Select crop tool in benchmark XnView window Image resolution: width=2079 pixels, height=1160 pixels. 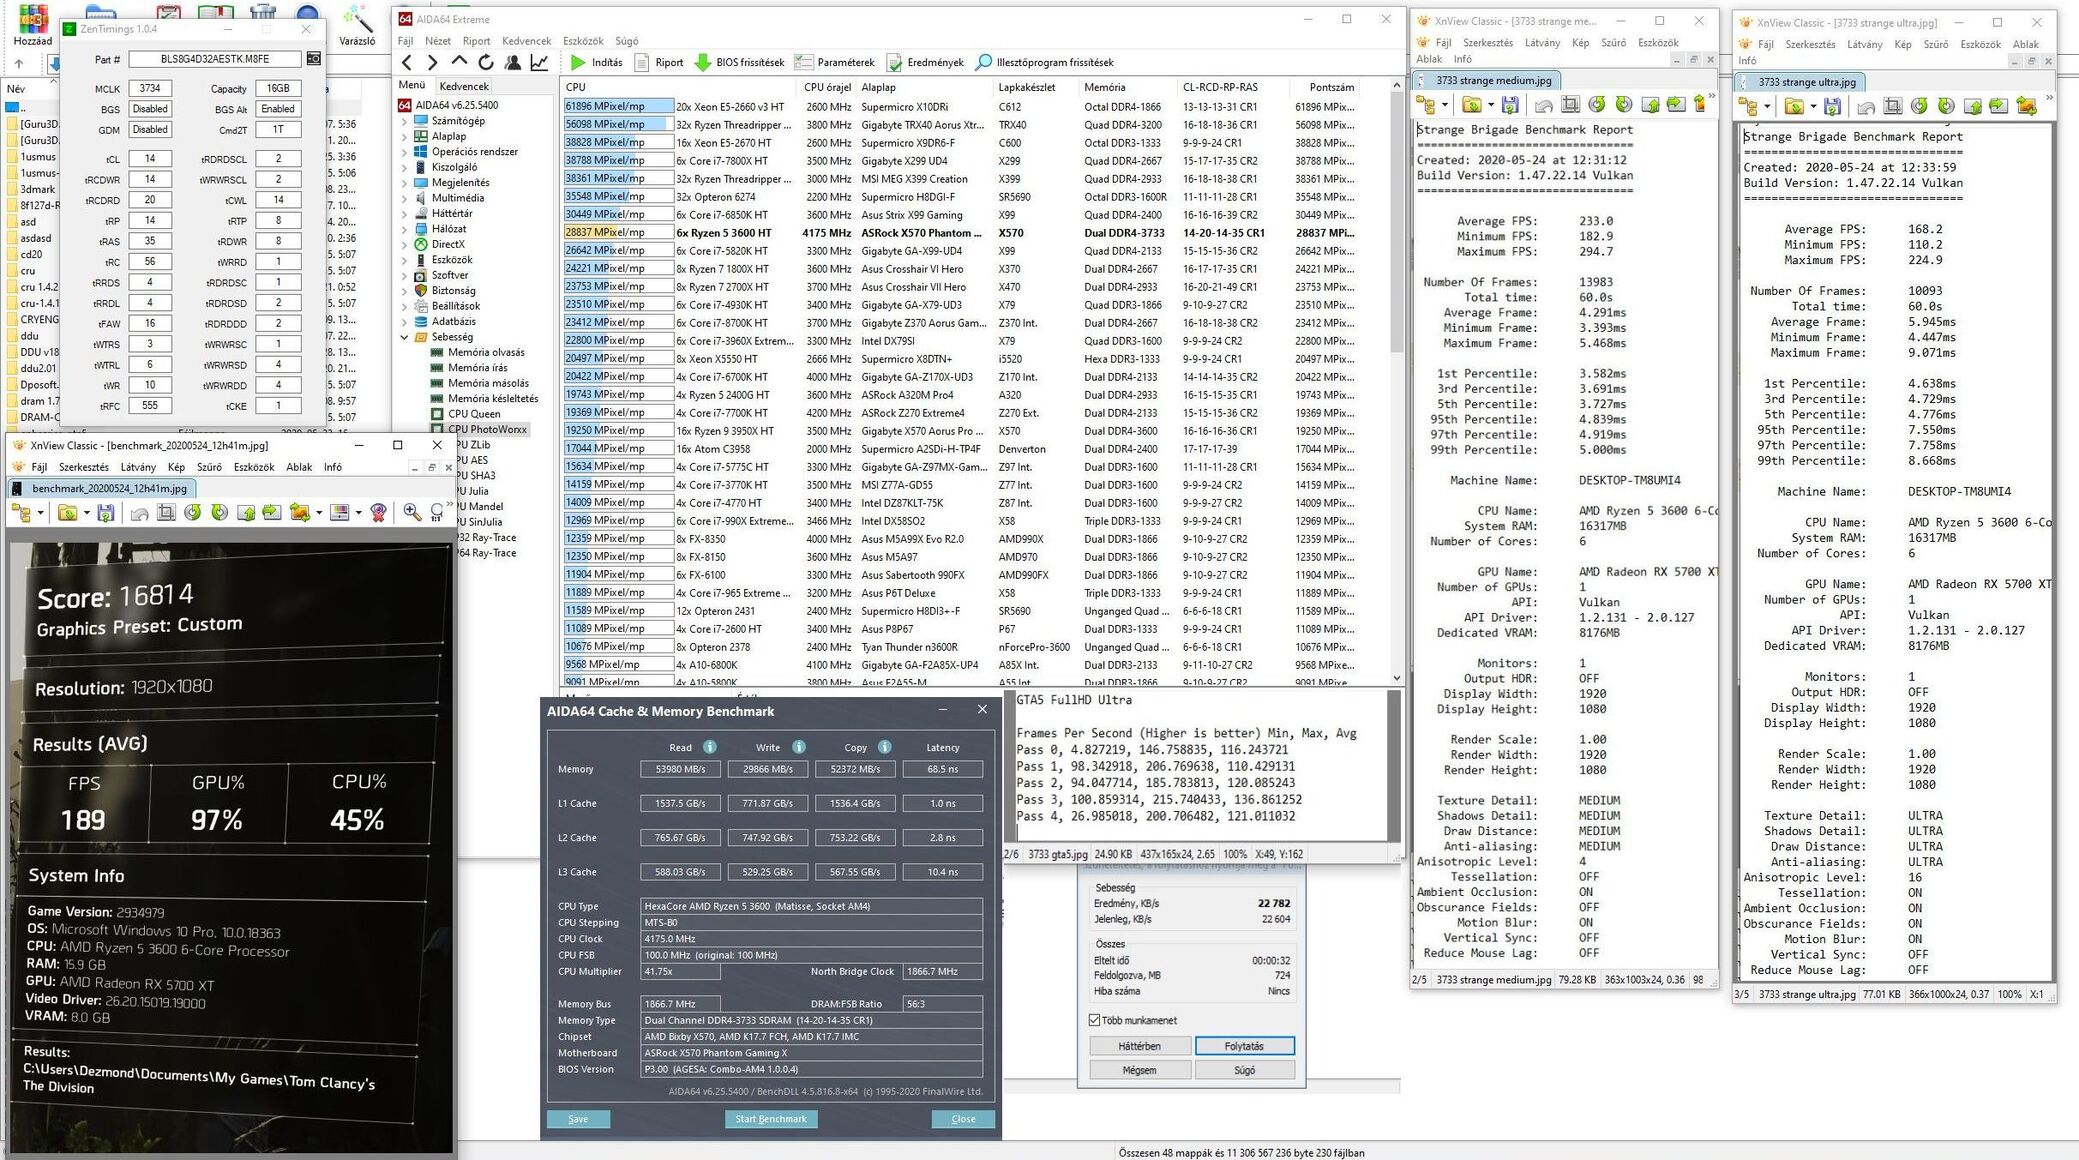click(x=166, y=513)
